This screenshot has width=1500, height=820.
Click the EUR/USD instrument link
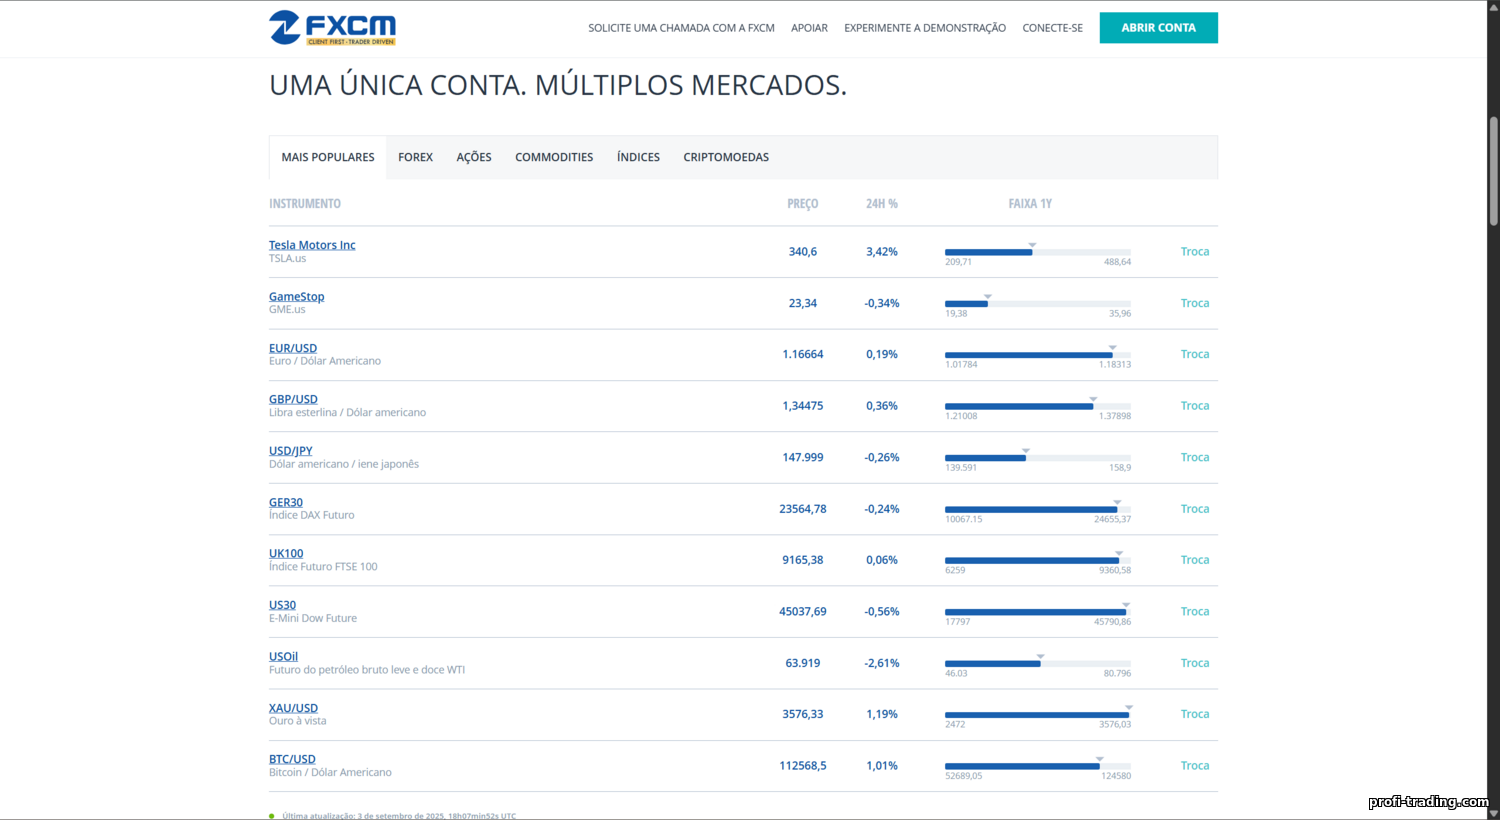click(293, 349)
